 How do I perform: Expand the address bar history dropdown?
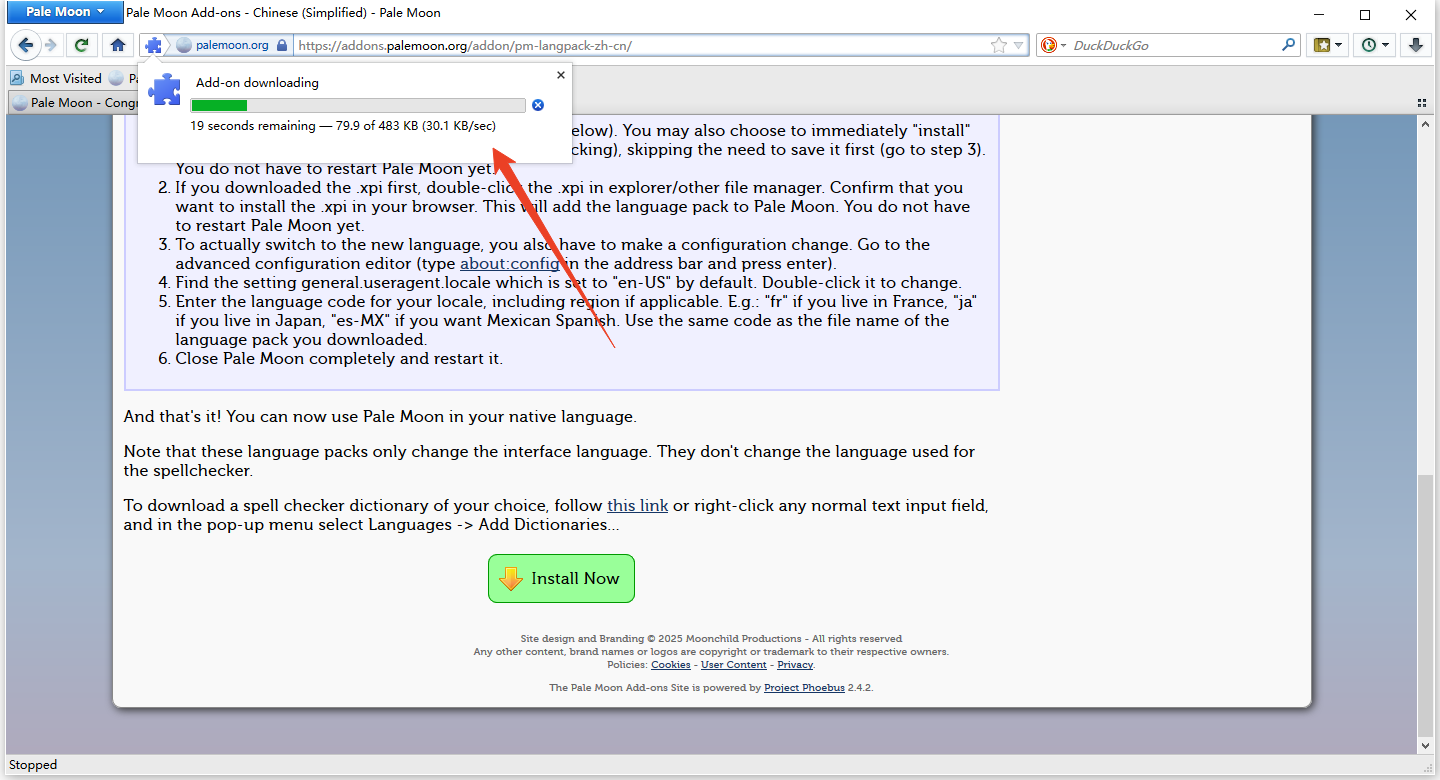point(1019,45)
